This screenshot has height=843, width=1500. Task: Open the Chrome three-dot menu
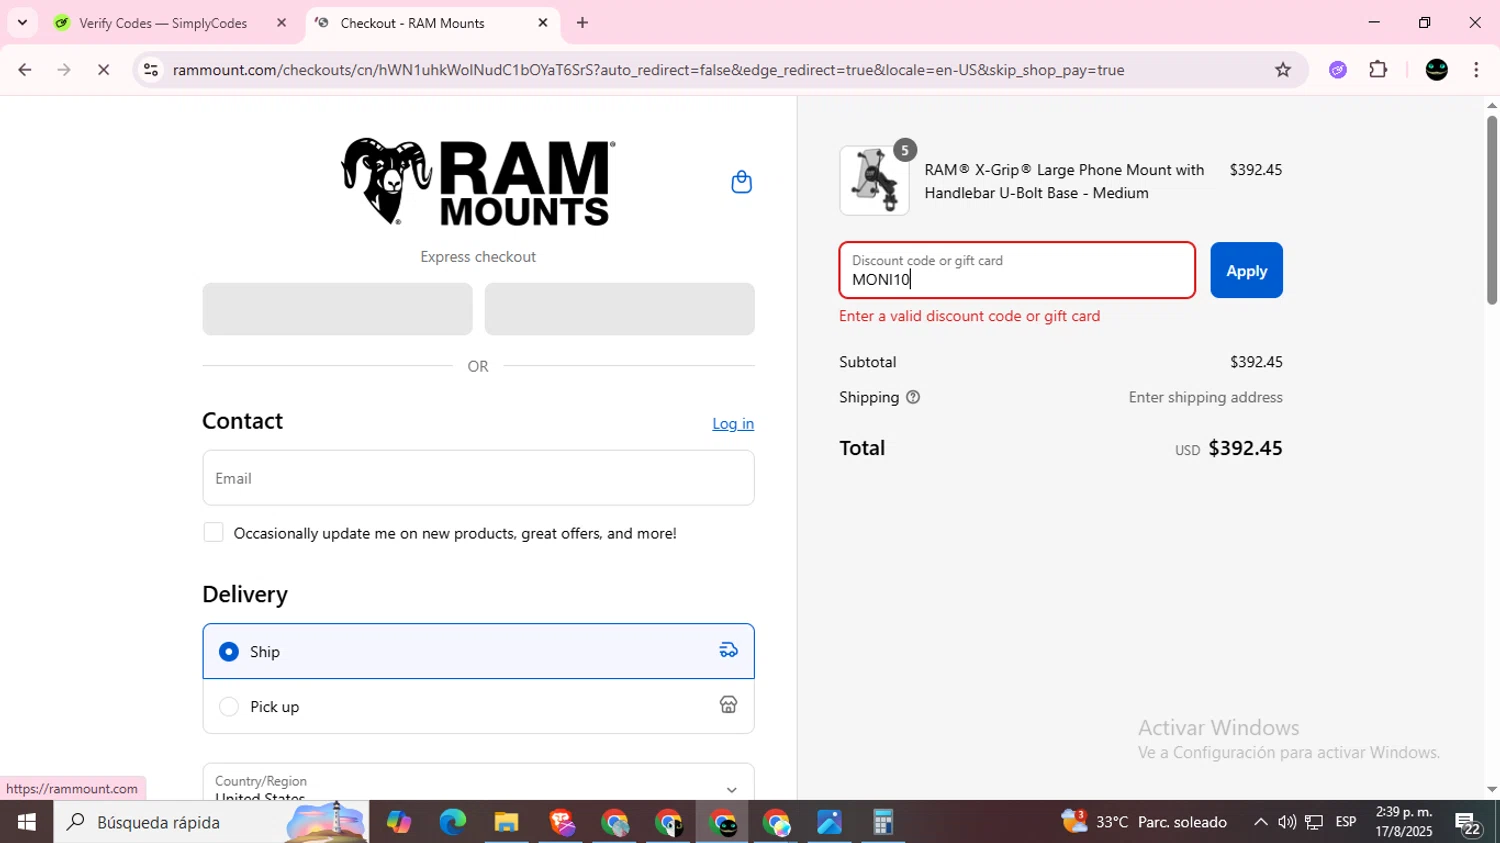(1476, 69)
